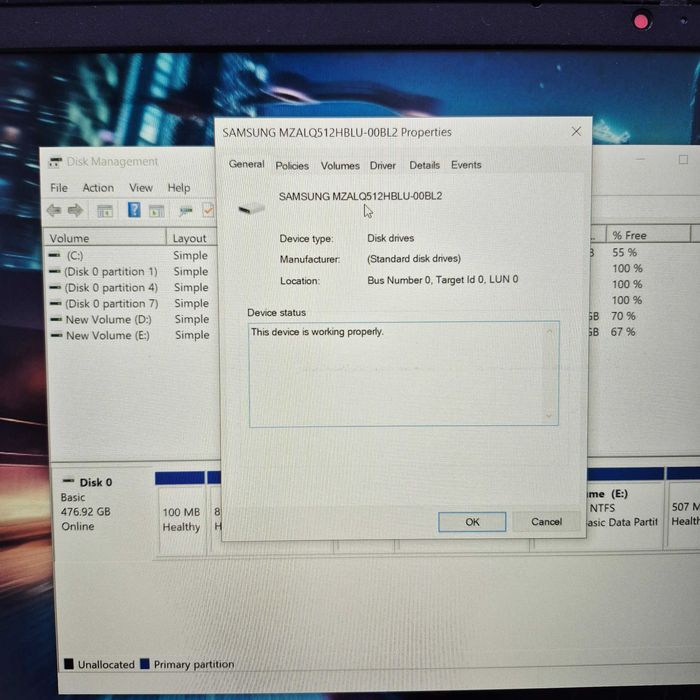The height and width of the screenshot is (700, 700).
Task: Click drive icon beside New Volume (D:)
Action: [x=56, y=319]
